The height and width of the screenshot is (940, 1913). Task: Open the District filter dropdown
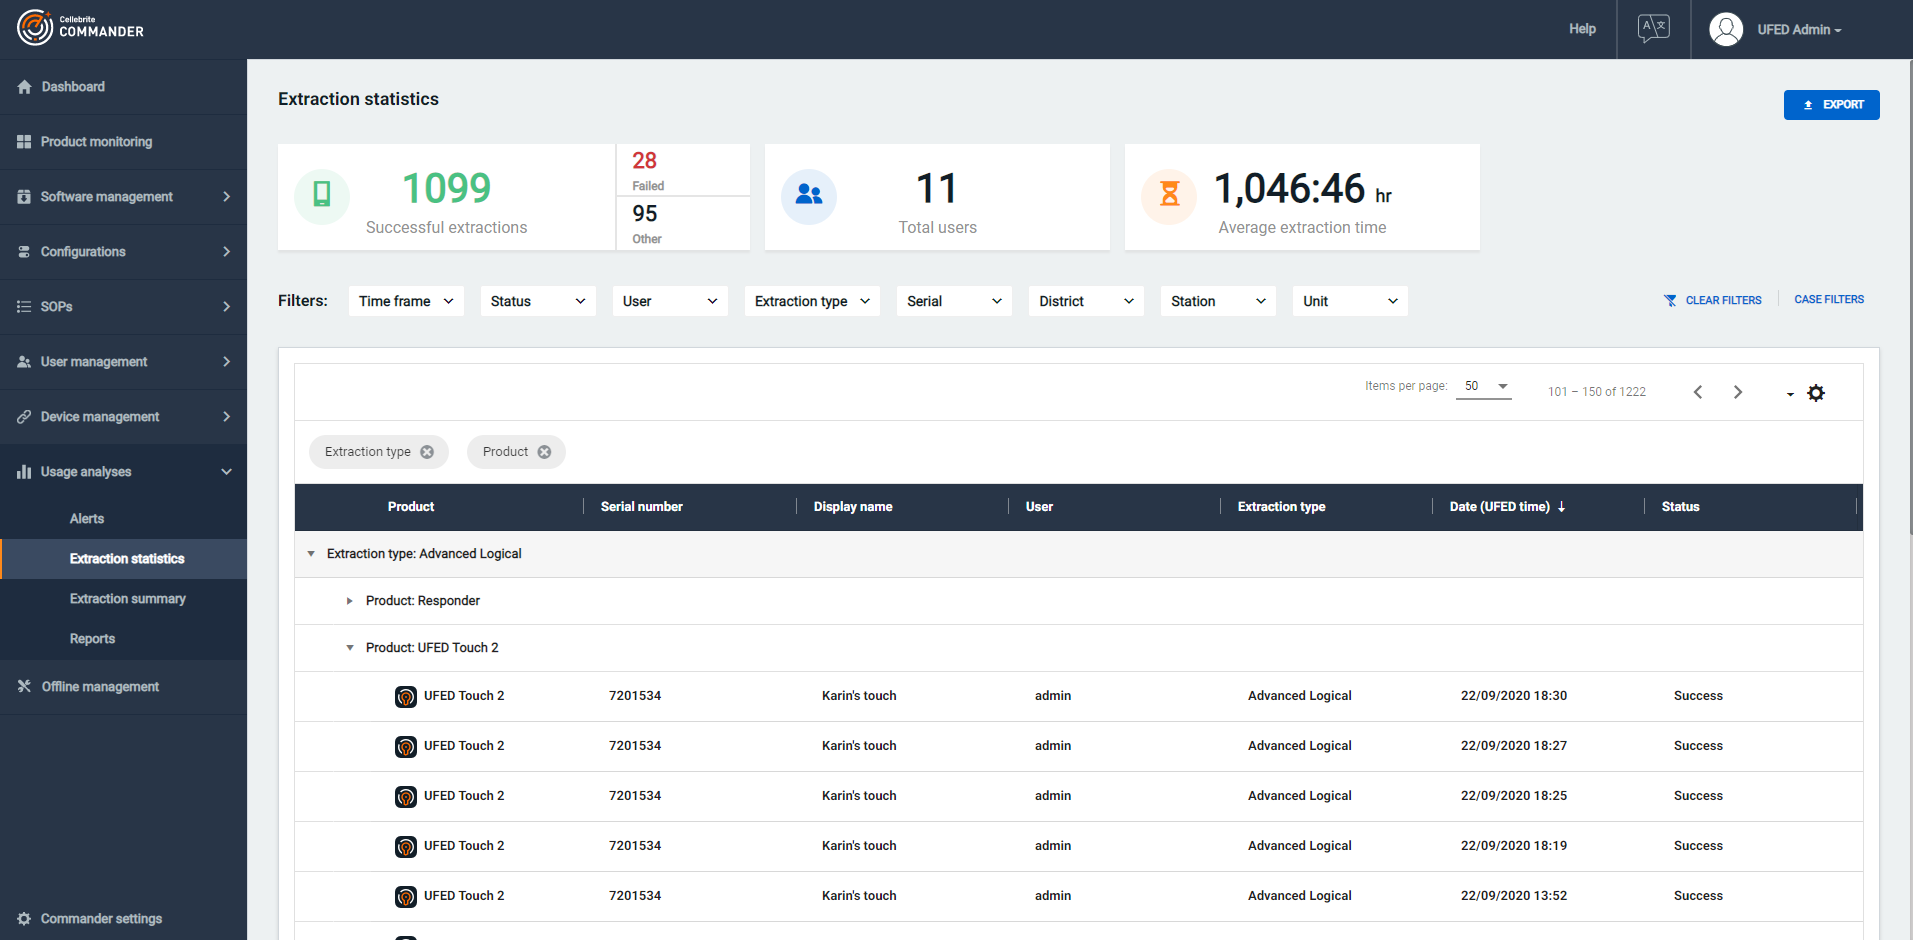pos(1086,301)
